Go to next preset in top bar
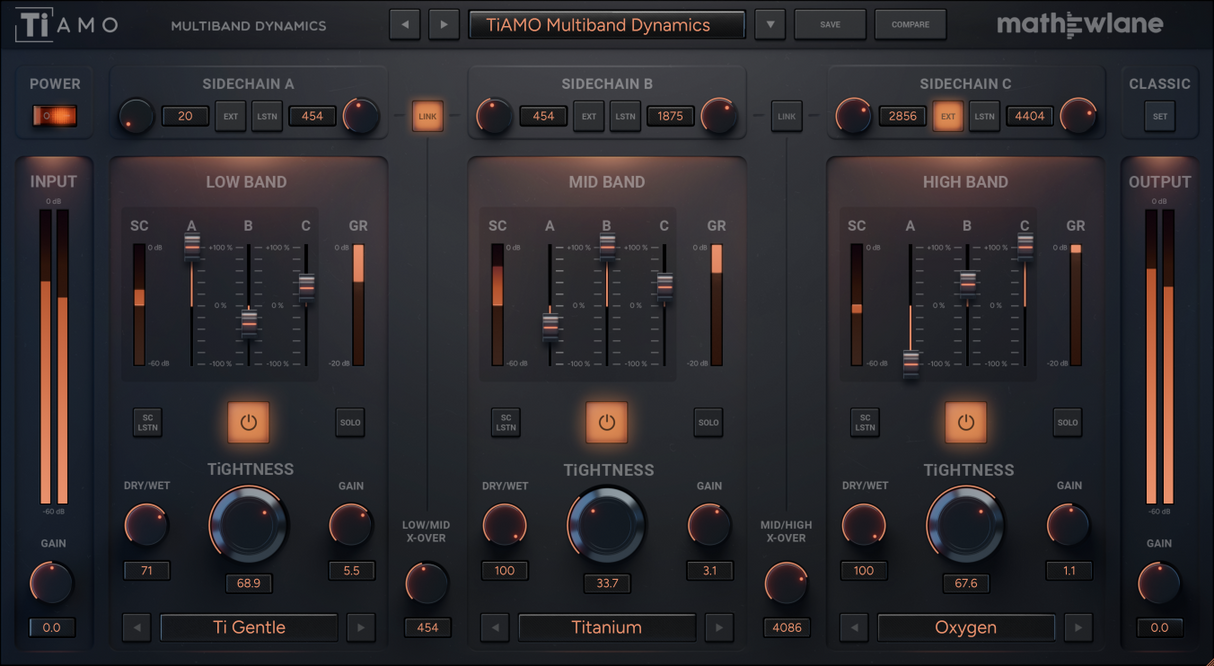This screenshot has width=1214, height=666. (444, 25)
